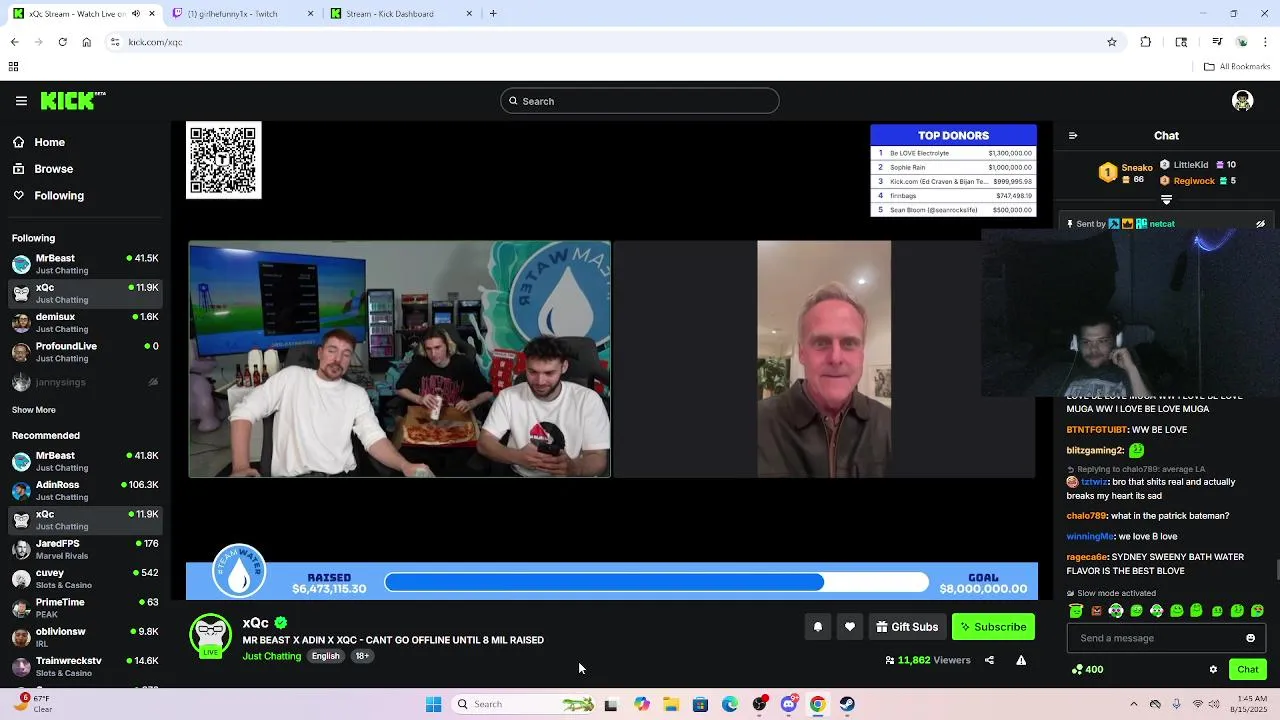Open MrBeast in the Following list
The image size is (1280, 720).
coord(85,264)
